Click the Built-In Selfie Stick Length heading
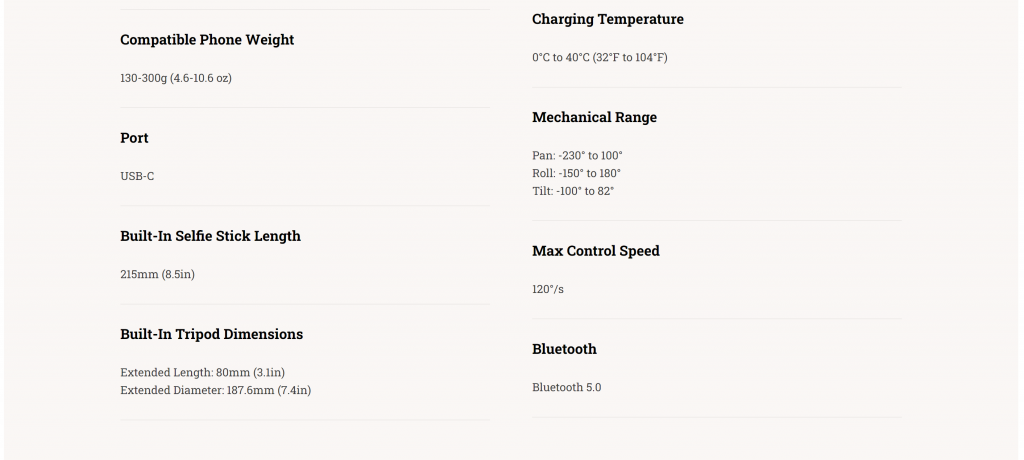The height and width of the screenshot is (460, 1024). (x=210, y=236)
